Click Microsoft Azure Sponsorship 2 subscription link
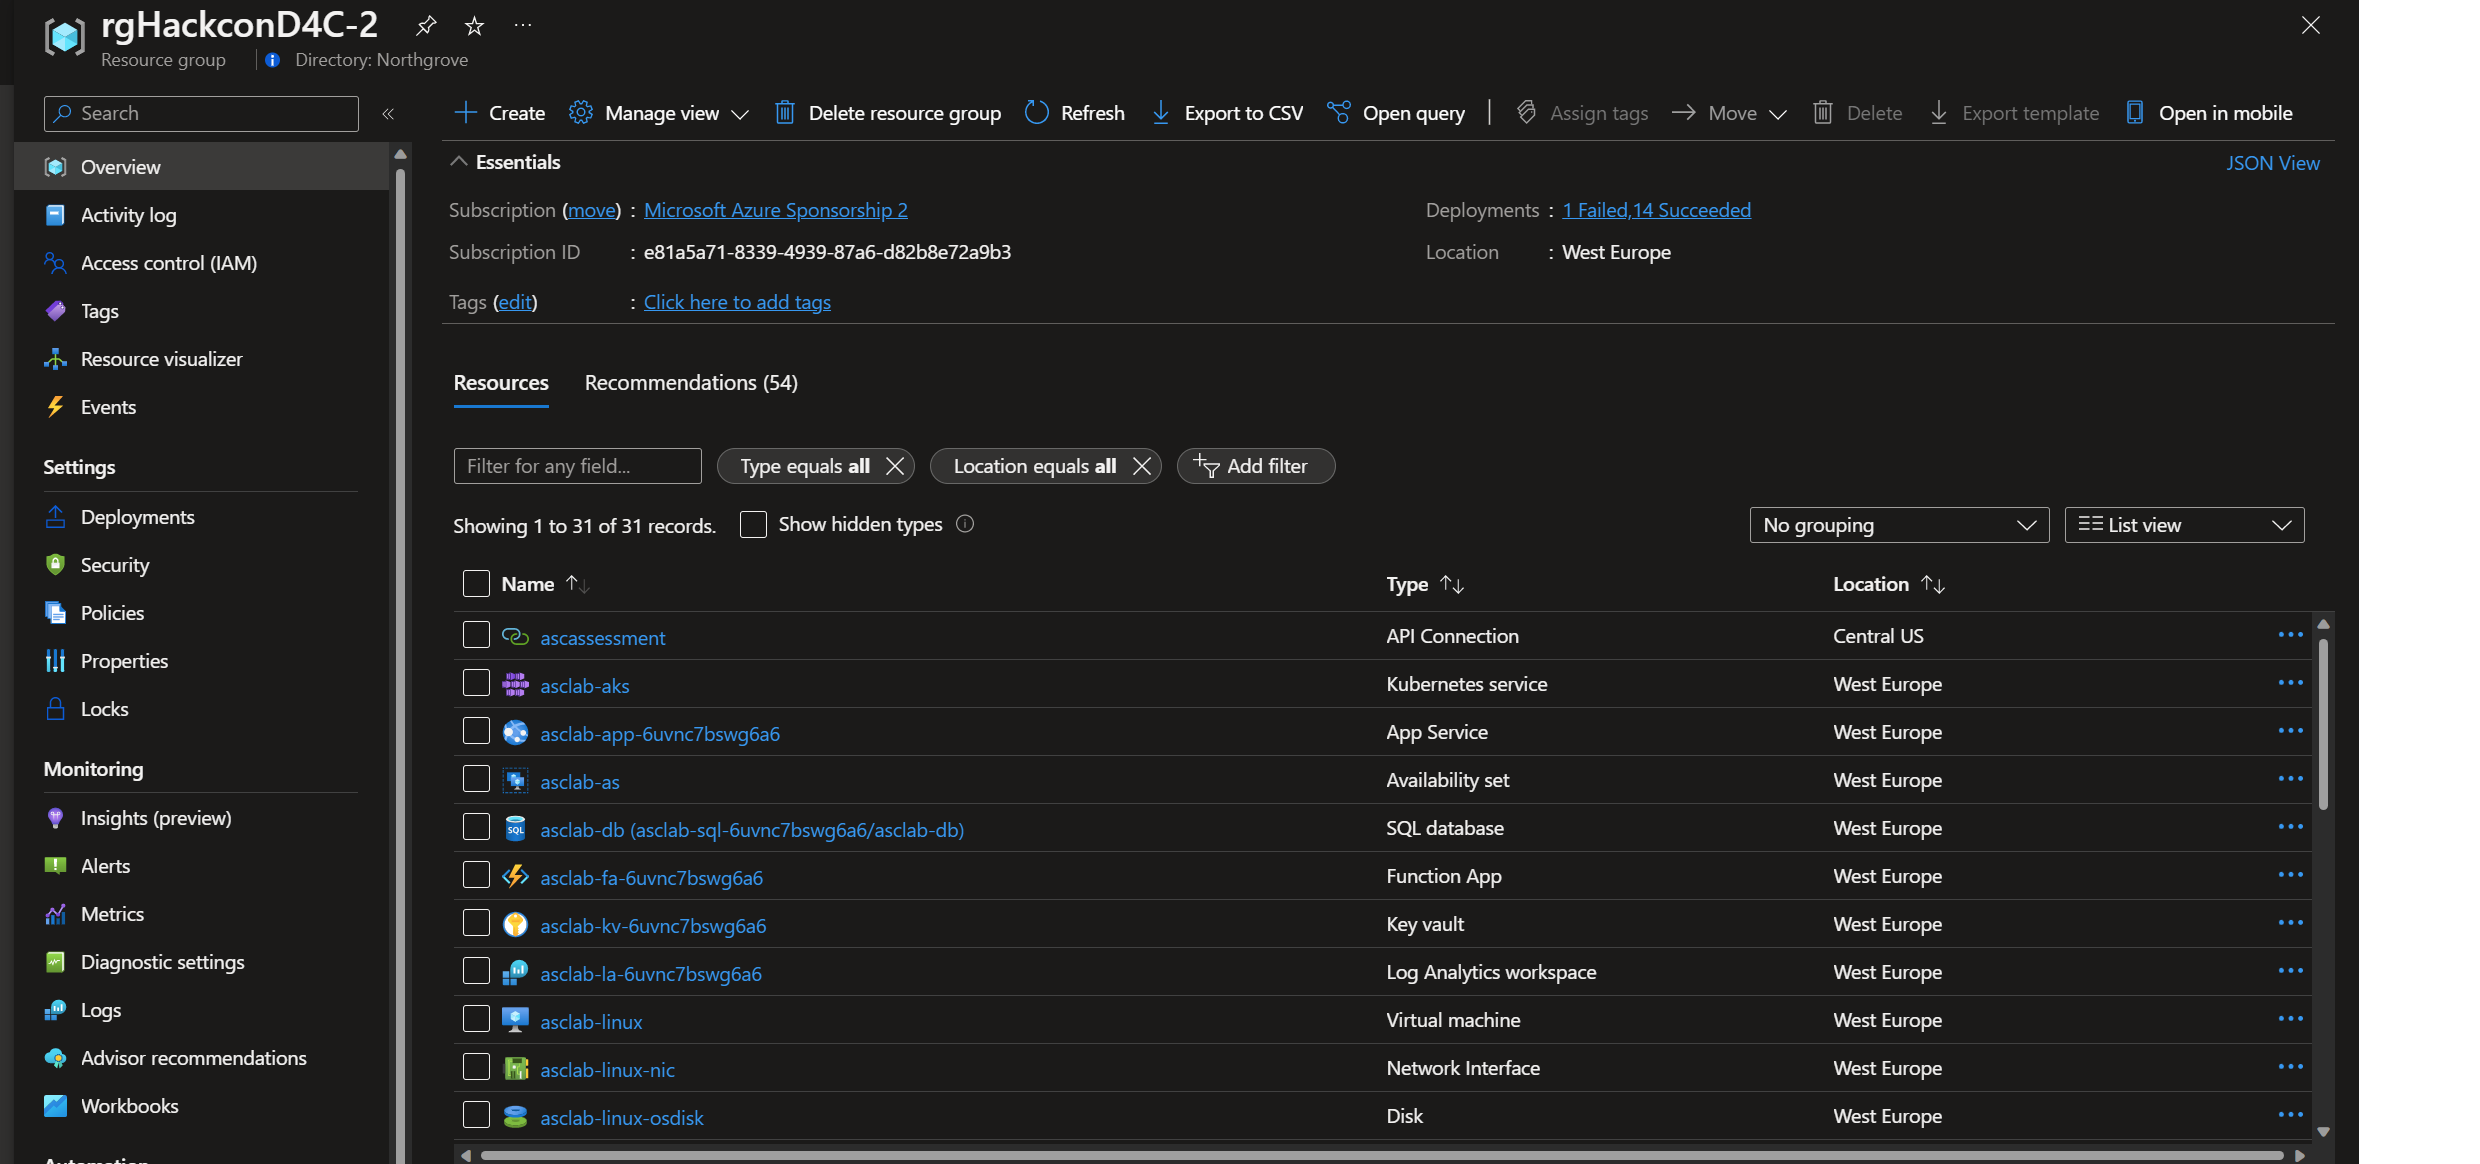2480x1164 pixels. tap(775, 210)
